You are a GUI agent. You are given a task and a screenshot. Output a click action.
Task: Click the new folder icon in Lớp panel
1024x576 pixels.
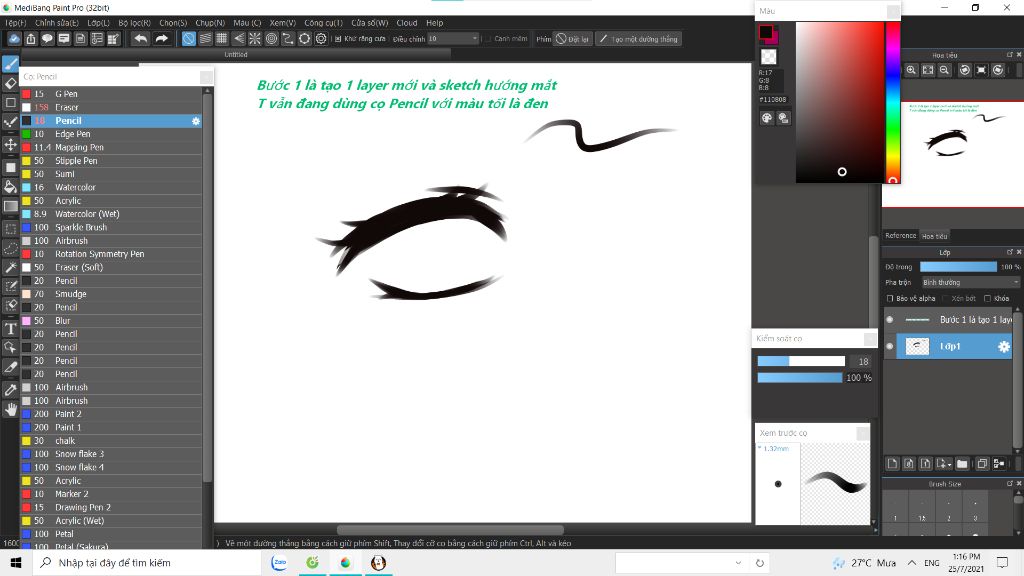coord(962,464)
